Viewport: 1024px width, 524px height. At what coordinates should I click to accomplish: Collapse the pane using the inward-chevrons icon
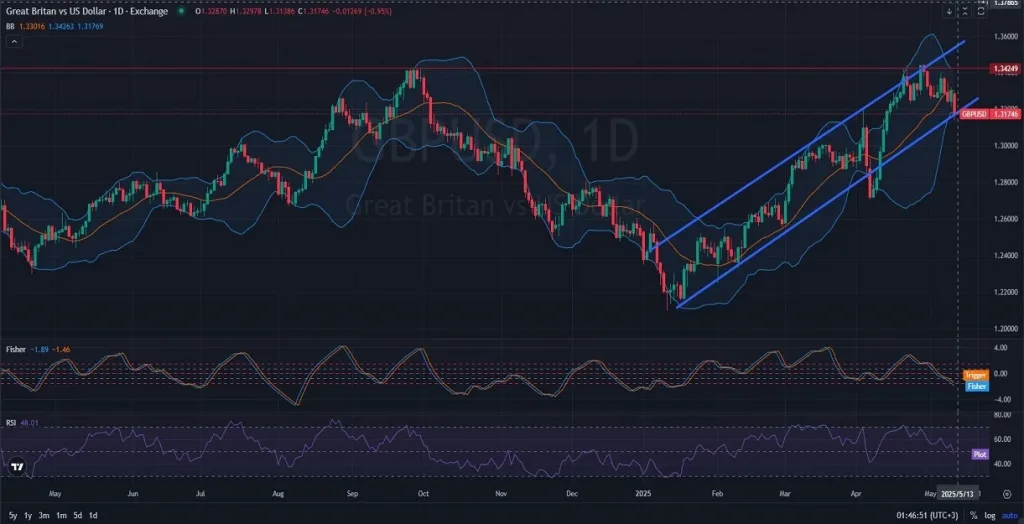[x=965, y=11]
